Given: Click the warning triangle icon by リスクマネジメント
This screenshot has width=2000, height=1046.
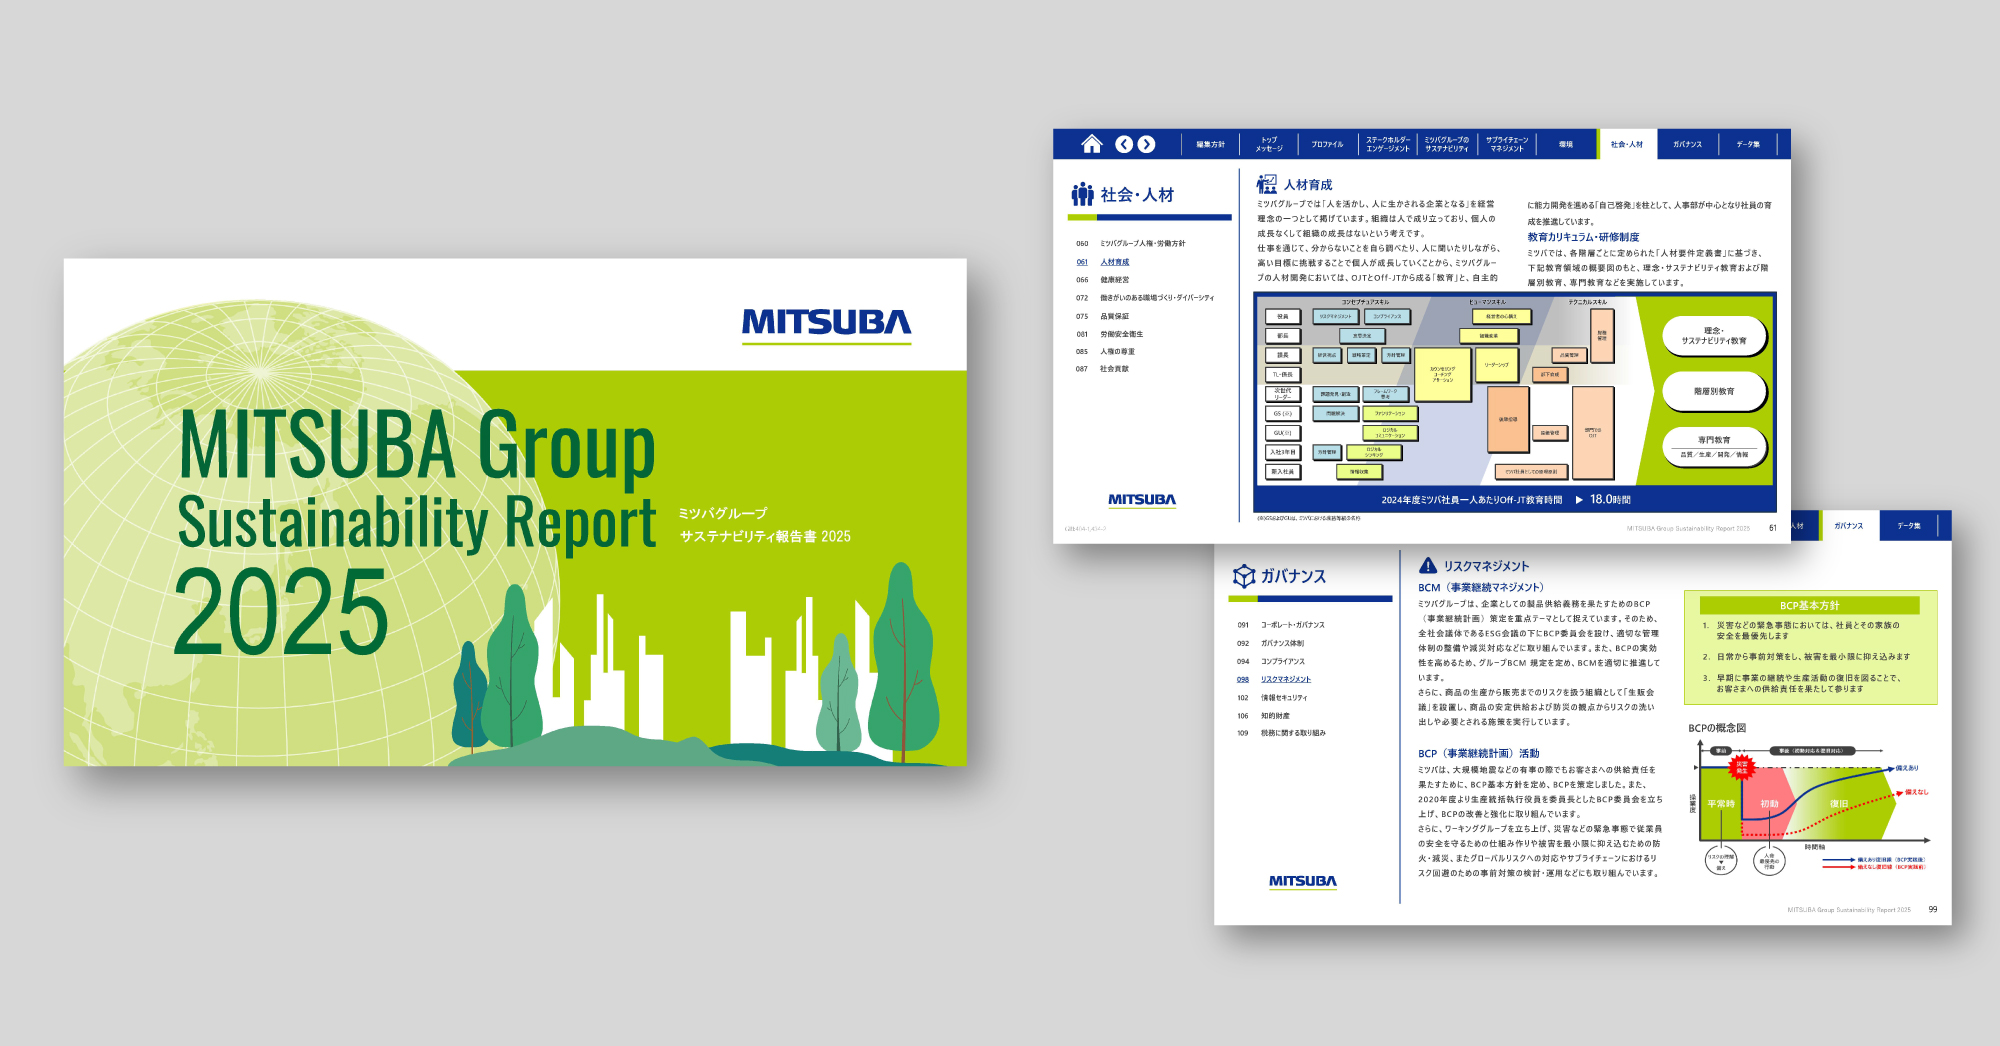Looking at the screenshot, I should pos(1428,565).
